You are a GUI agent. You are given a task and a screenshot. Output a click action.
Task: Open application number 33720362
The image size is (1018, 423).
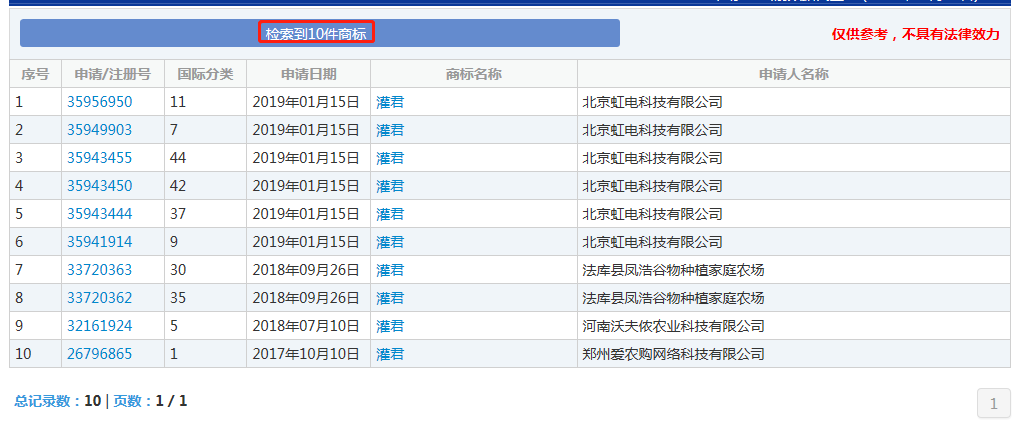click(99, 298)
